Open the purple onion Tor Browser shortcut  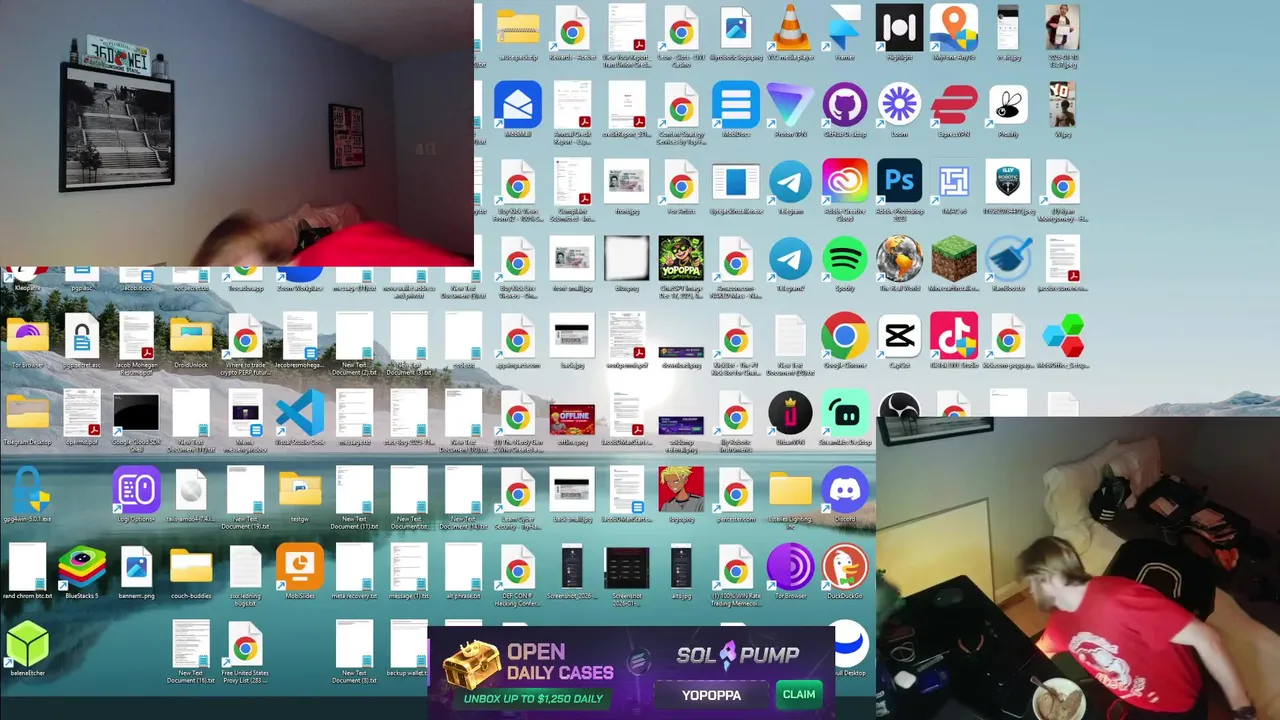click(790, 568)
